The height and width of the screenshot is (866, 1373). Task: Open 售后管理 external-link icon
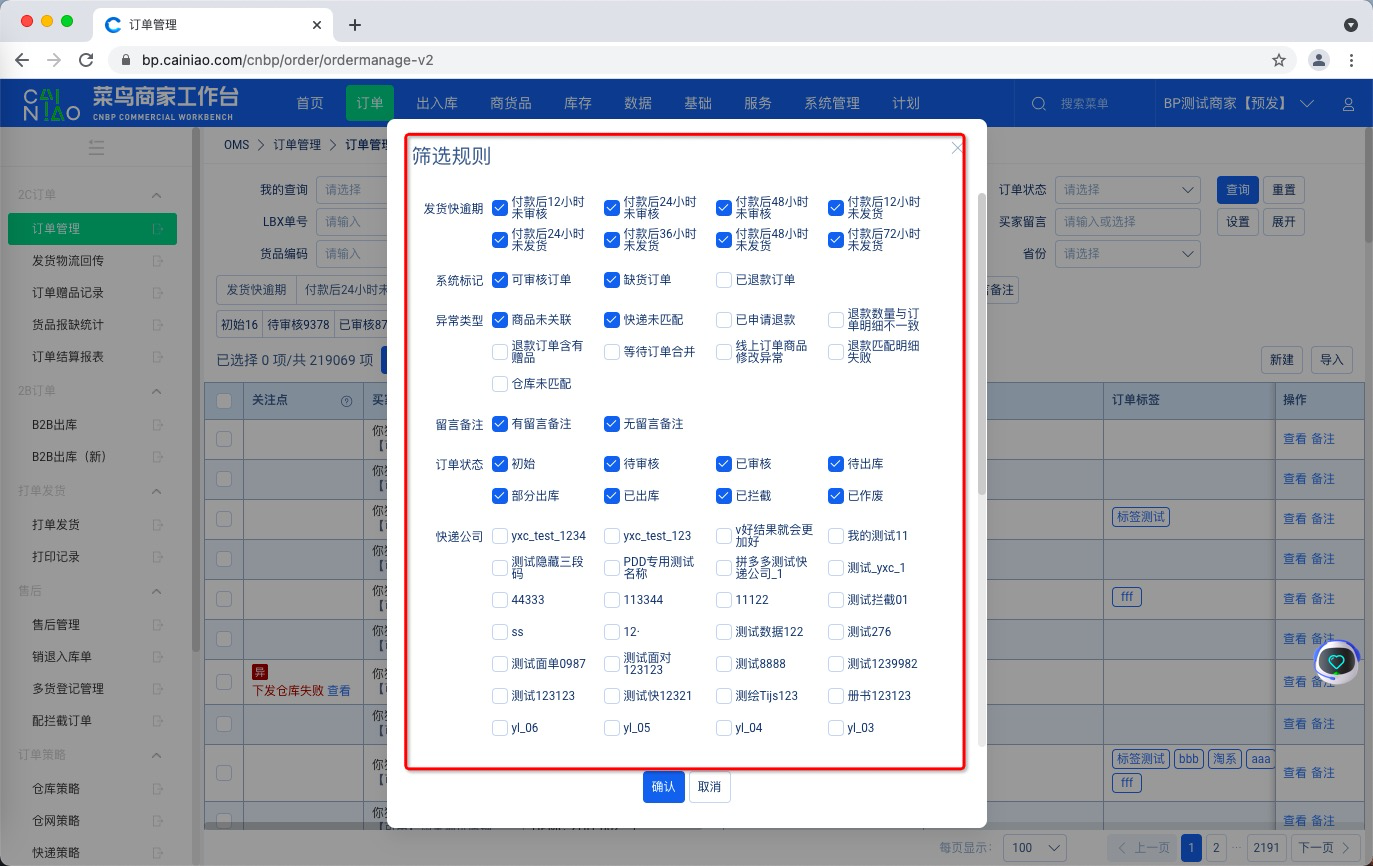(157, 625)
